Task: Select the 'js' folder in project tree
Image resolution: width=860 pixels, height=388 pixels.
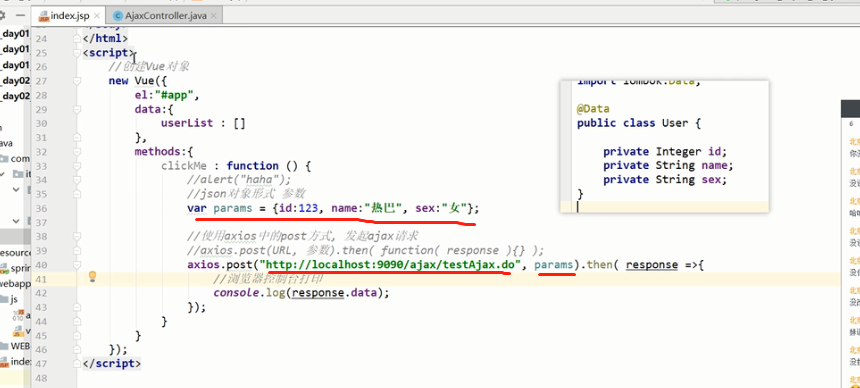Action: (x=14, y=299)
